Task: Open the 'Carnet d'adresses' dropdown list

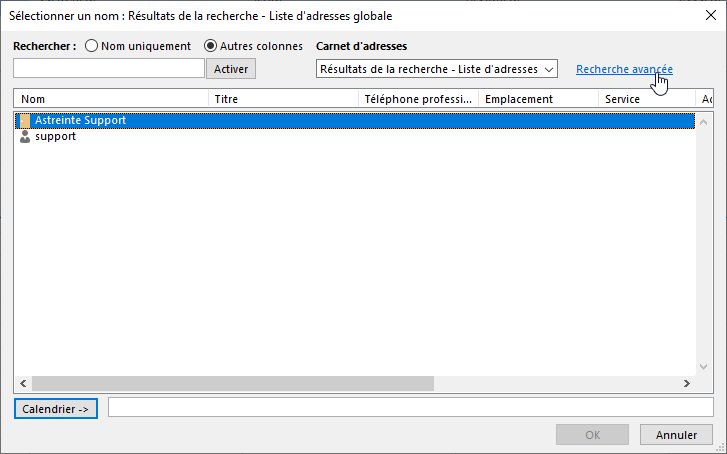Action: [436, 69]
